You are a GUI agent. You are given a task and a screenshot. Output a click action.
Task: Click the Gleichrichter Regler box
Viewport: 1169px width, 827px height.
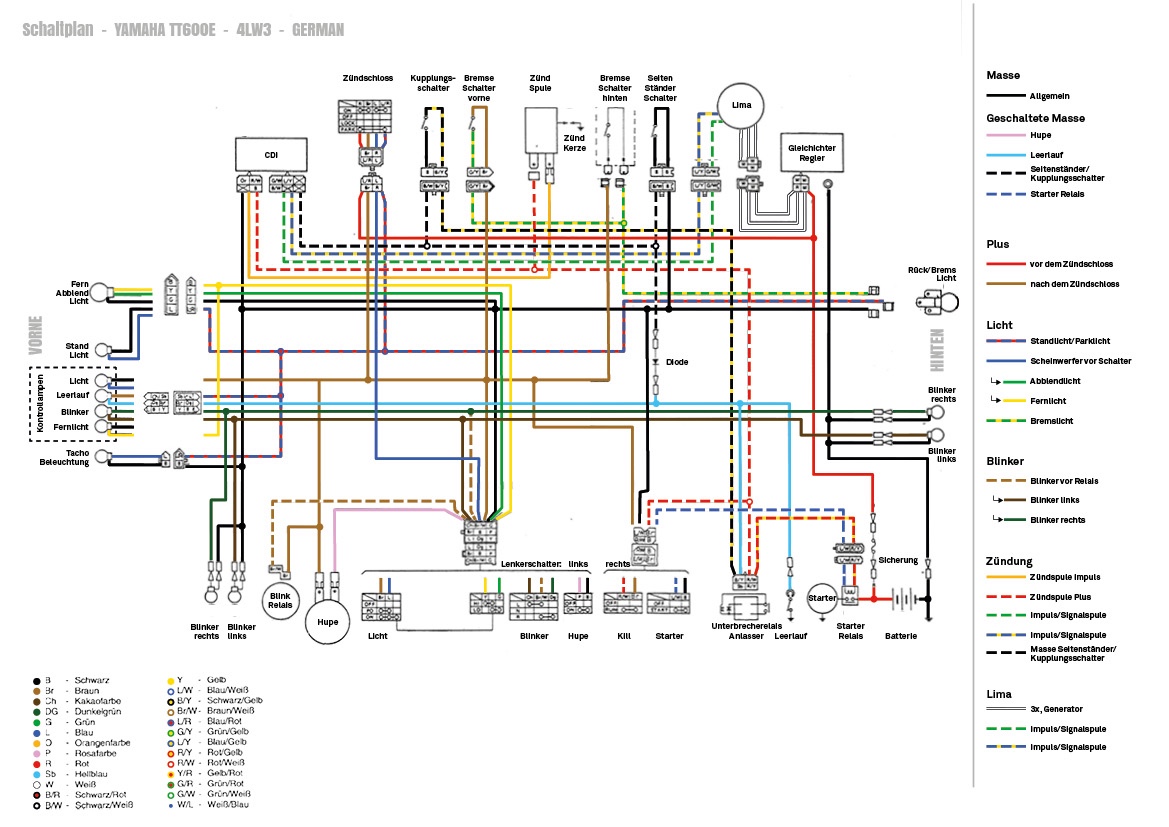(x=811, y=153)
